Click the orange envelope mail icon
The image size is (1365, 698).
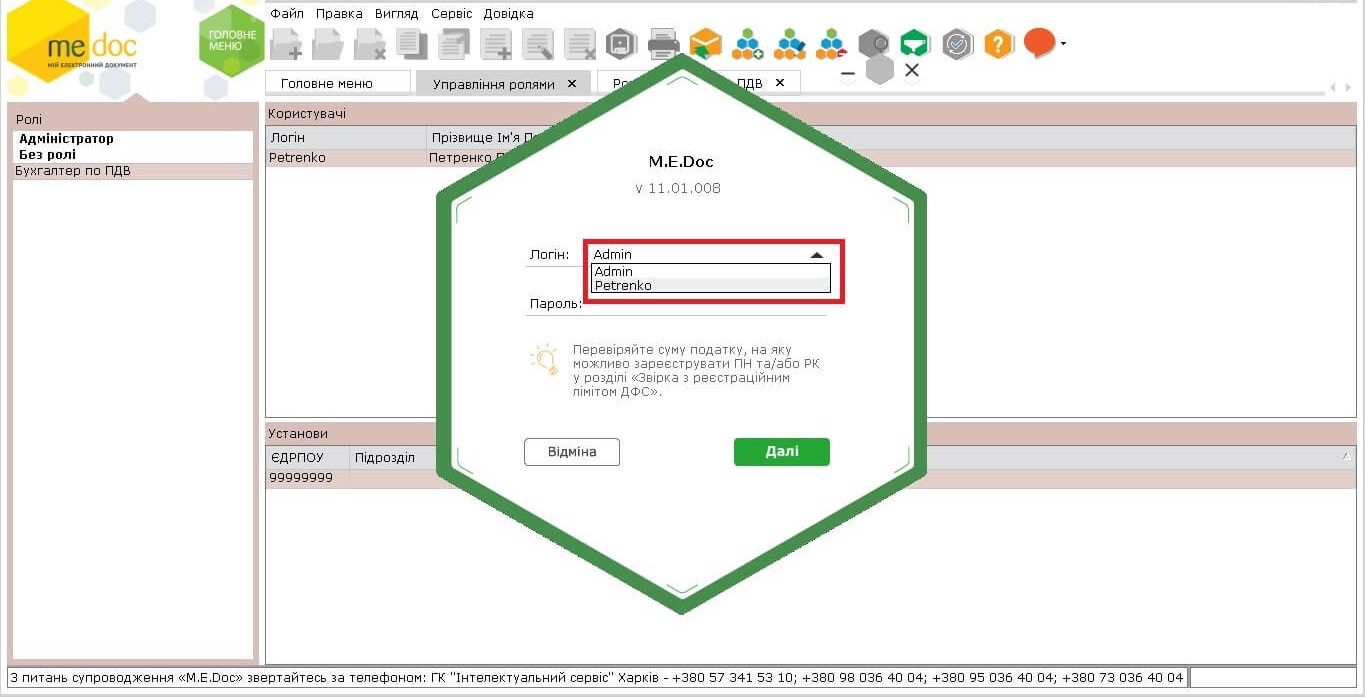pos(706,44)
